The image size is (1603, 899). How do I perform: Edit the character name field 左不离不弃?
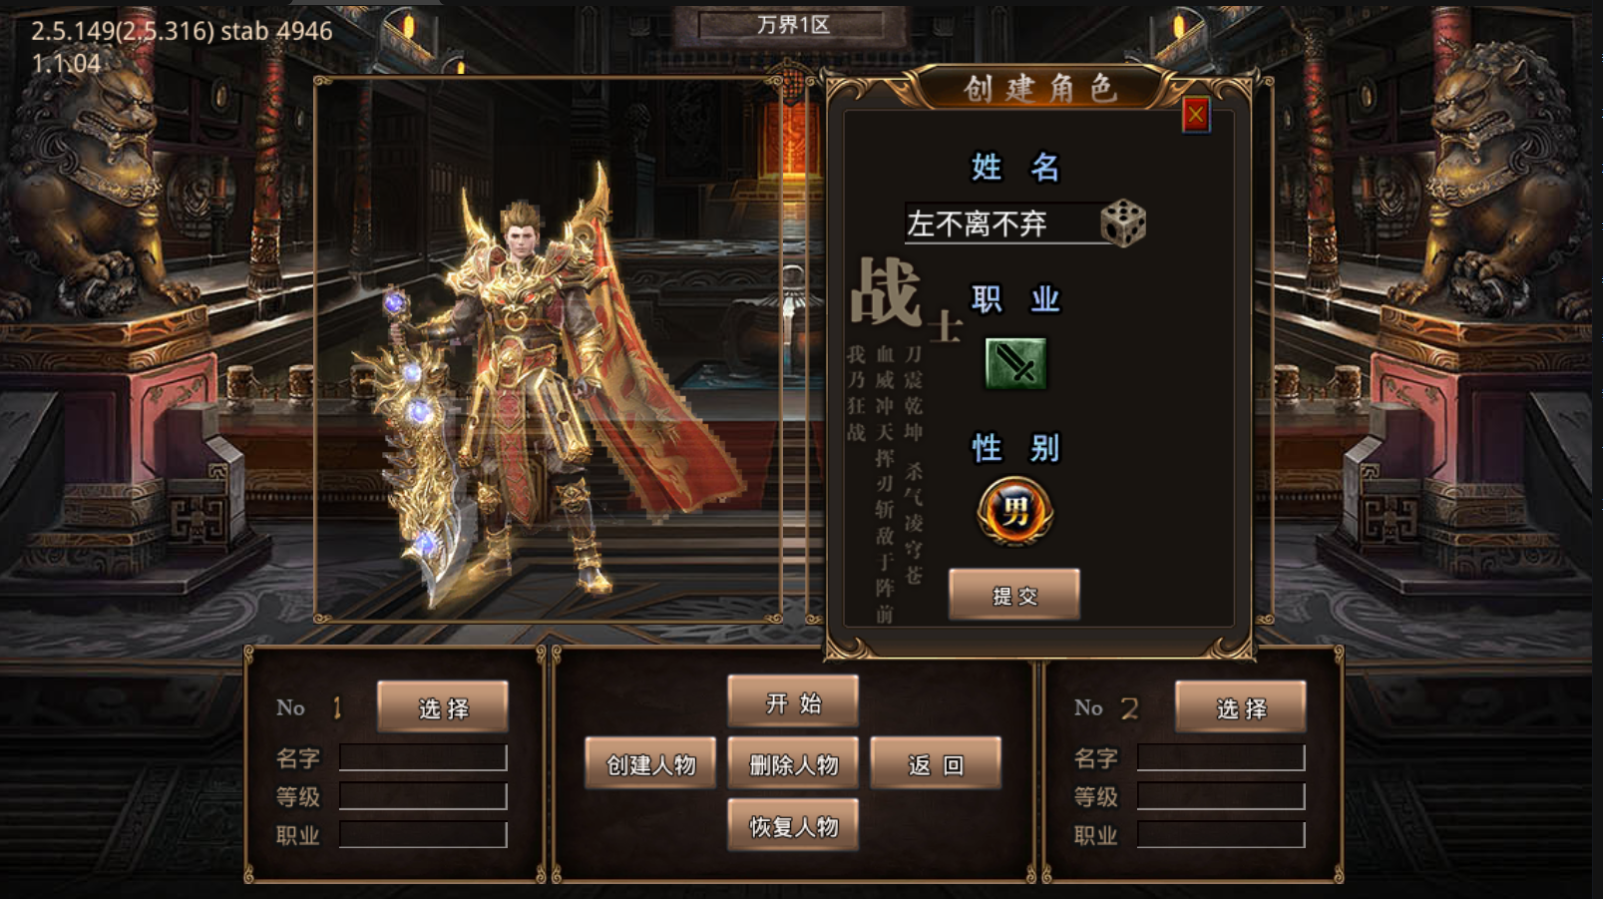coord(1000,223)
